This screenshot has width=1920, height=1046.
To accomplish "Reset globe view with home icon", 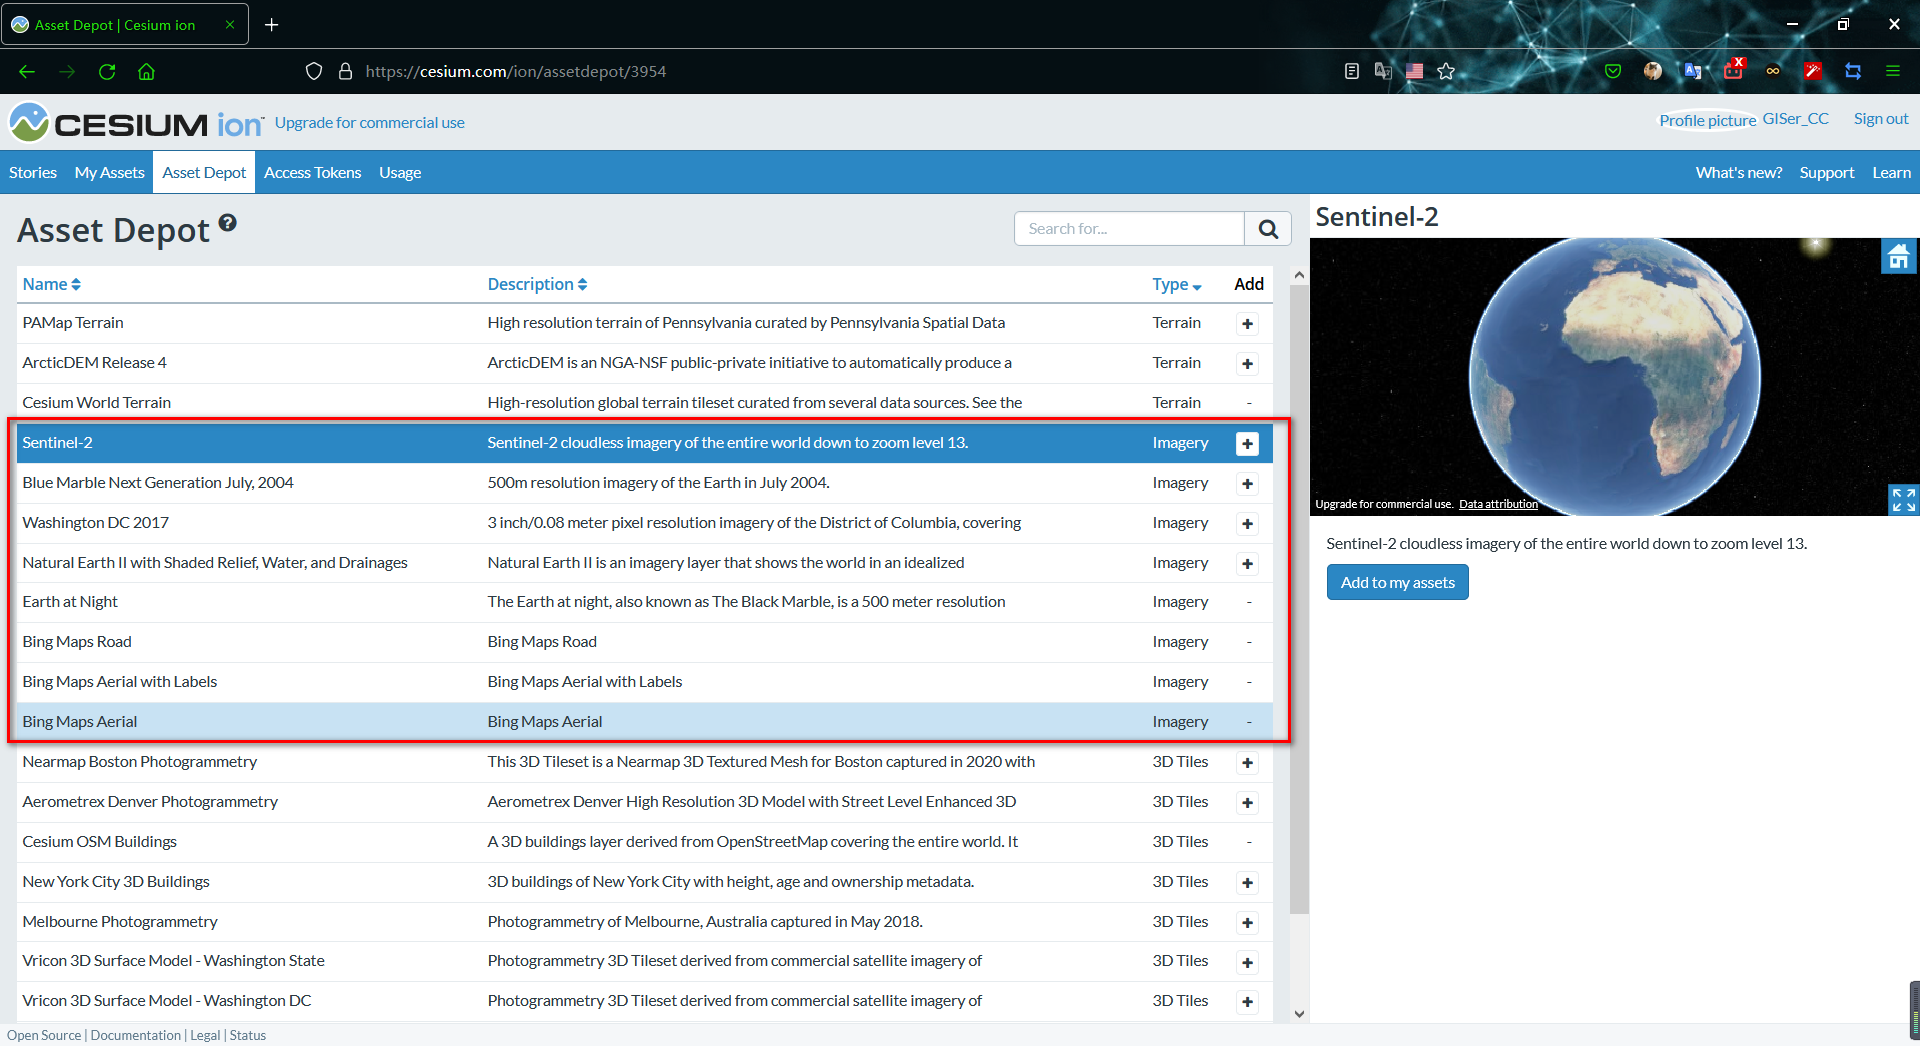I will point(1898,257).
